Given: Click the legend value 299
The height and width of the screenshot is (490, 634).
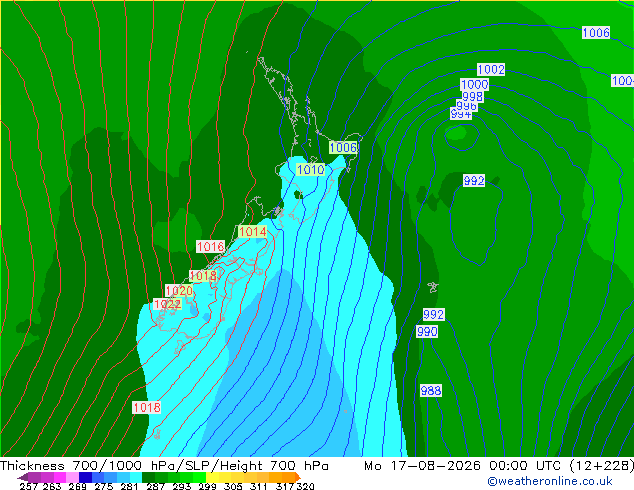Looking at the screenshot, I should 207,486.
